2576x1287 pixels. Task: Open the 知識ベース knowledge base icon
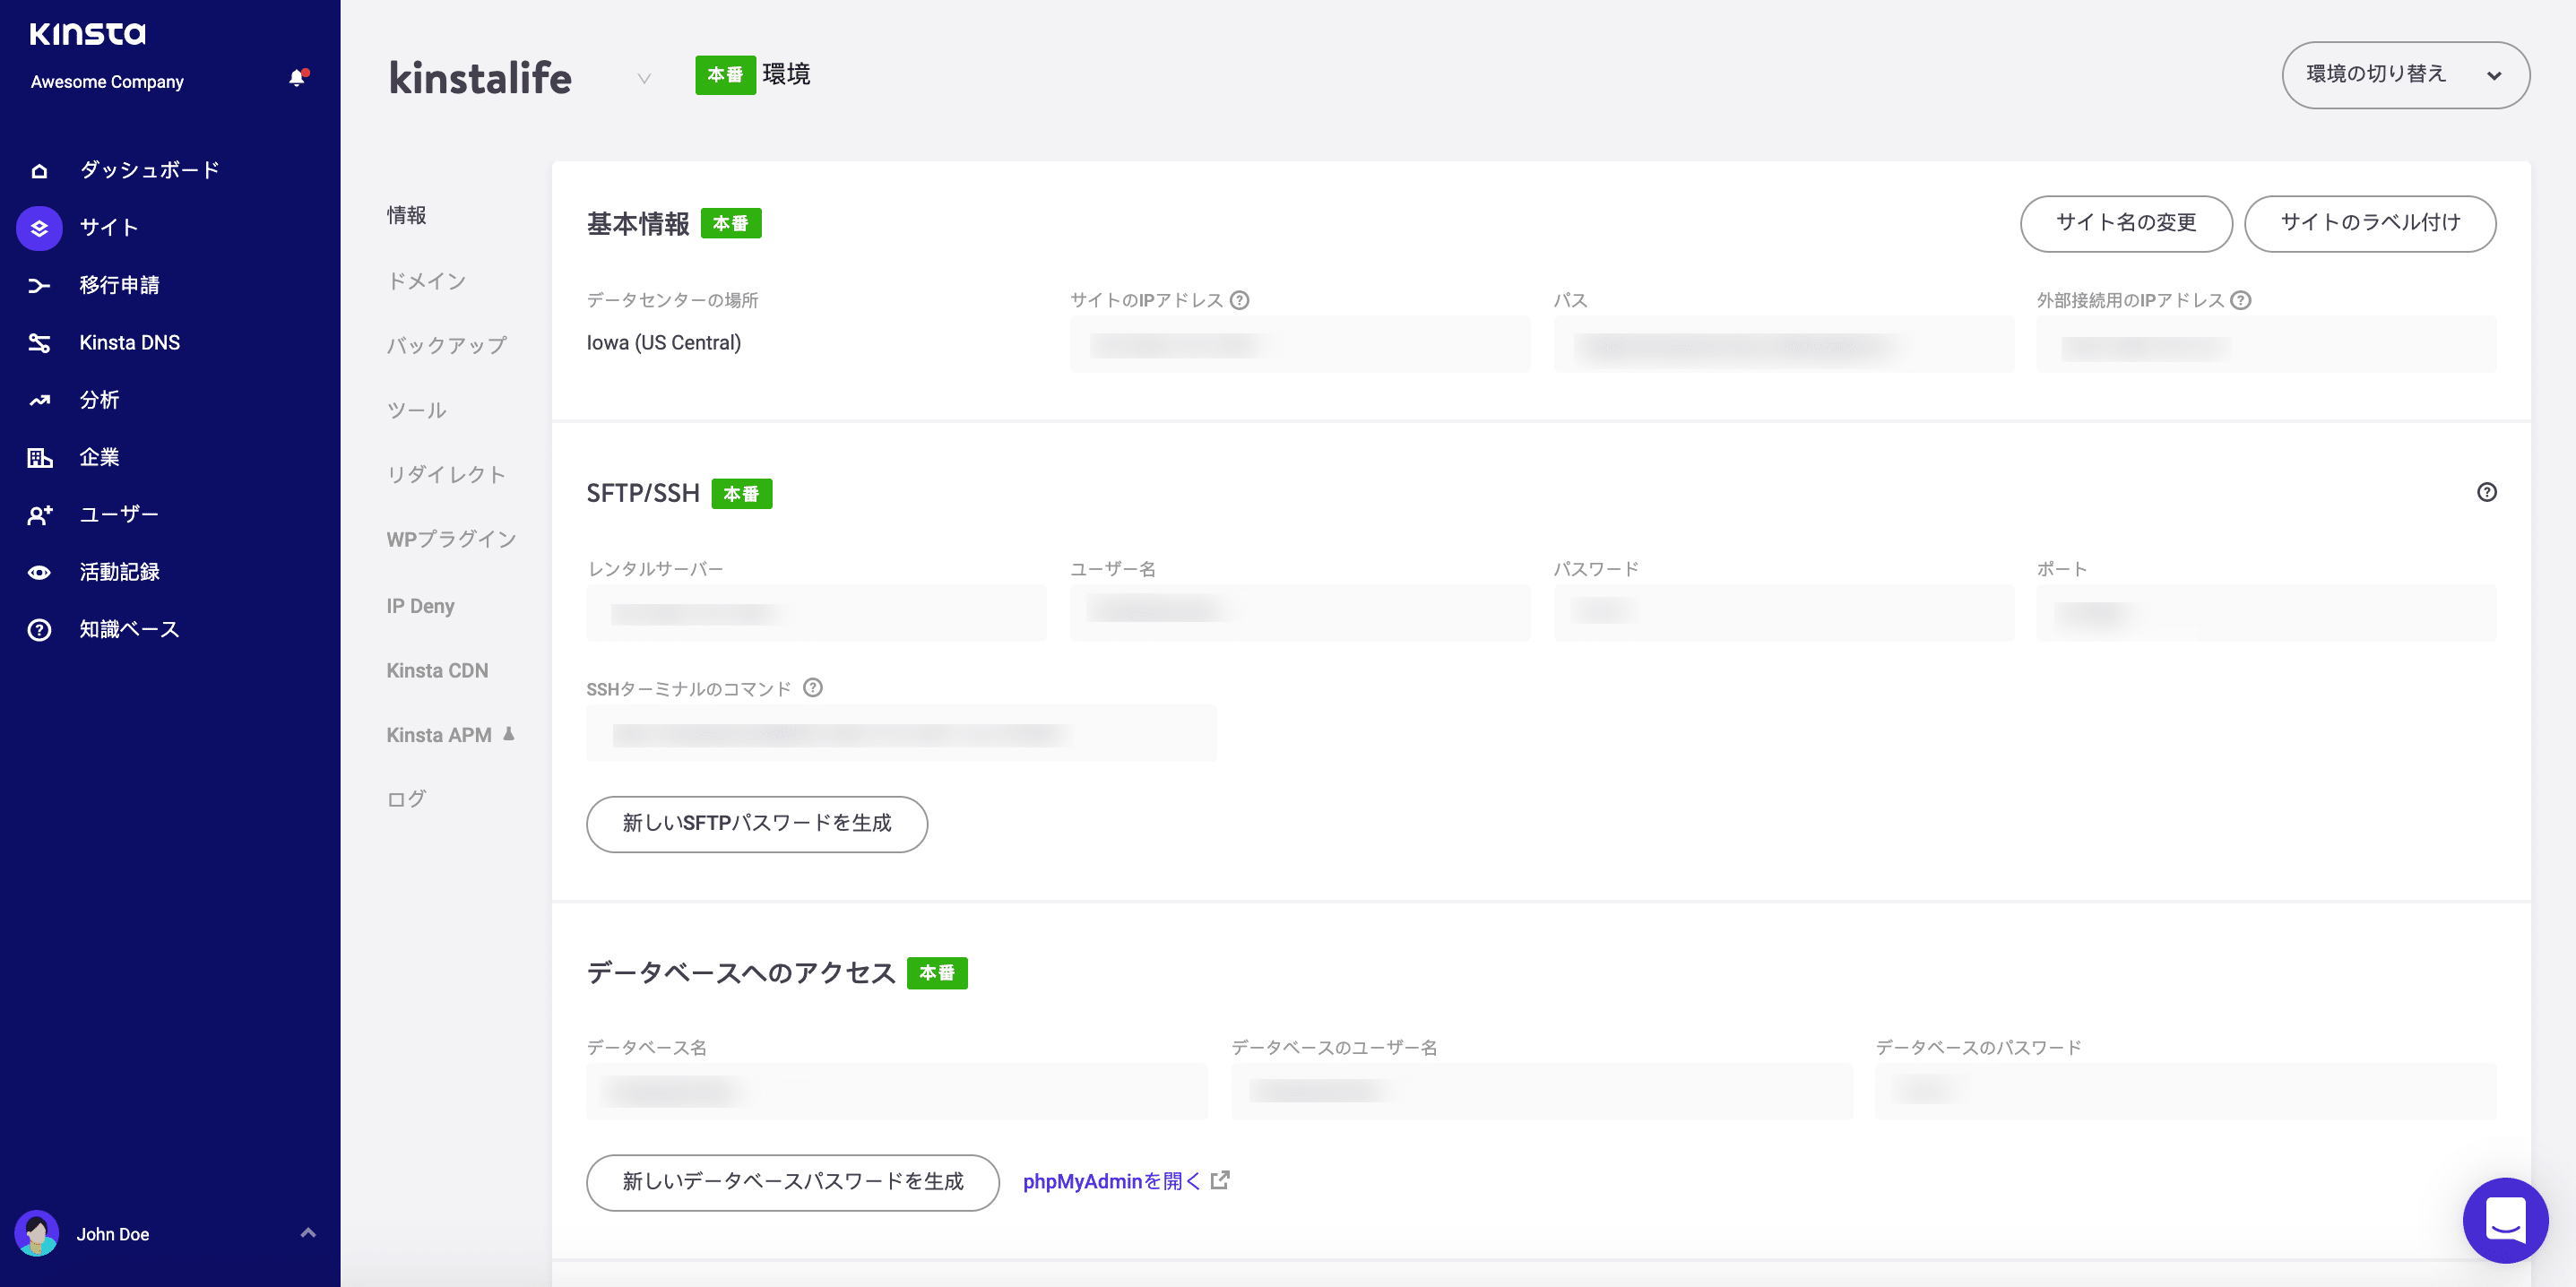(39, 629)
